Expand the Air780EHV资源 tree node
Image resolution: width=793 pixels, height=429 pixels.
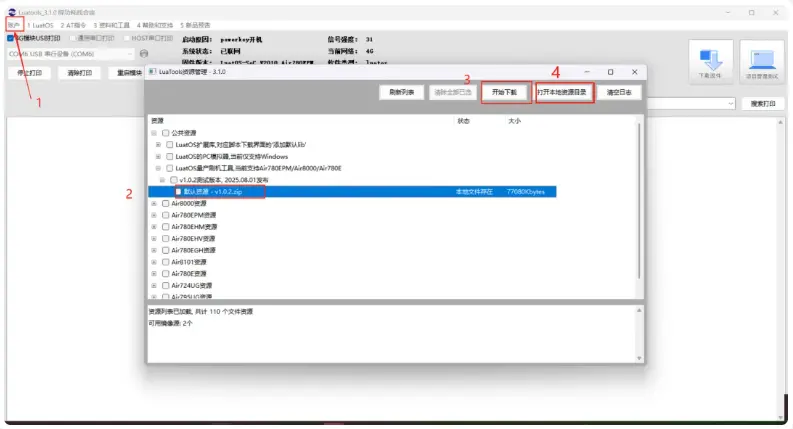(154, 239)
